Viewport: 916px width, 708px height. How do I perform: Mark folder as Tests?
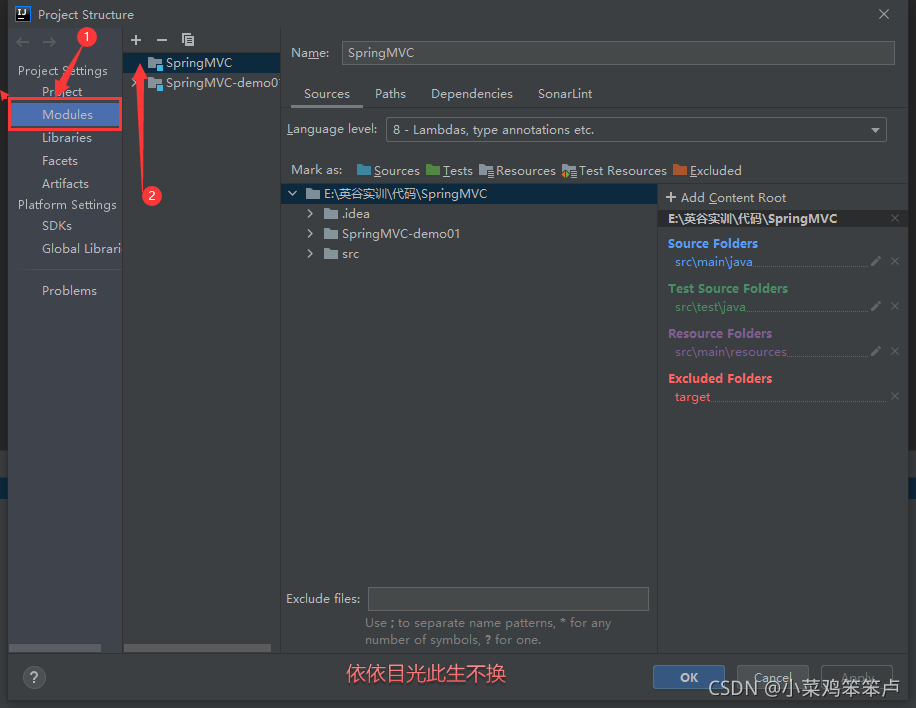point(449,171)
